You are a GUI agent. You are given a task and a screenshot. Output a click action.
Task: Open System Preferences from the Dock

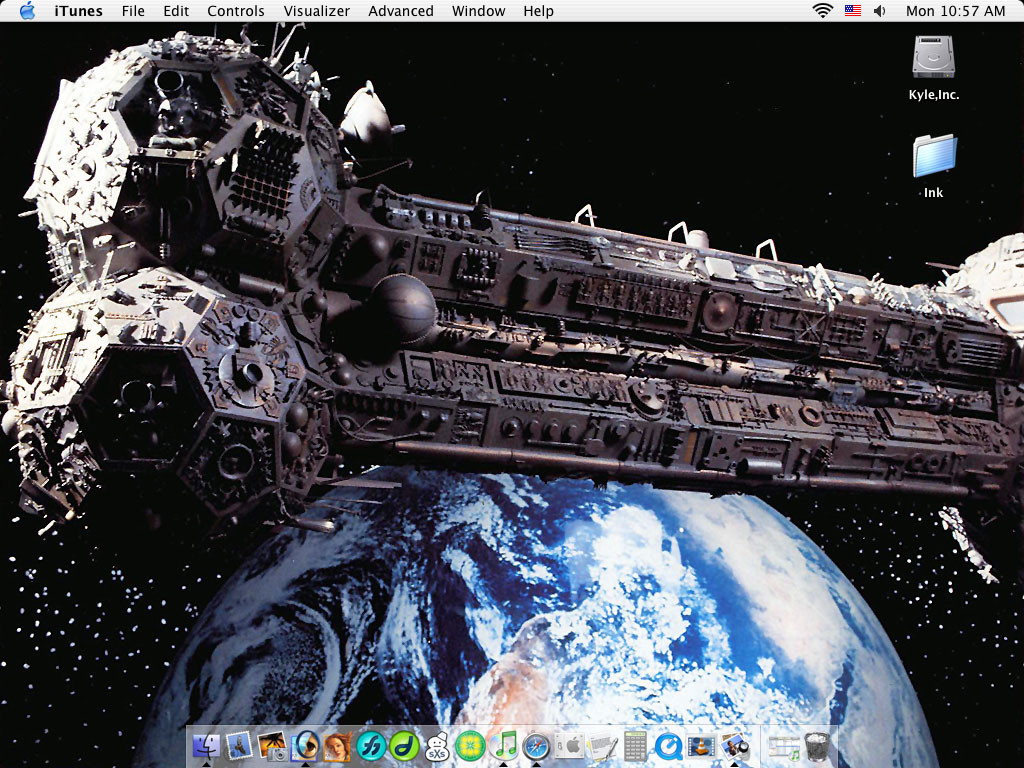tap(569, 746)
